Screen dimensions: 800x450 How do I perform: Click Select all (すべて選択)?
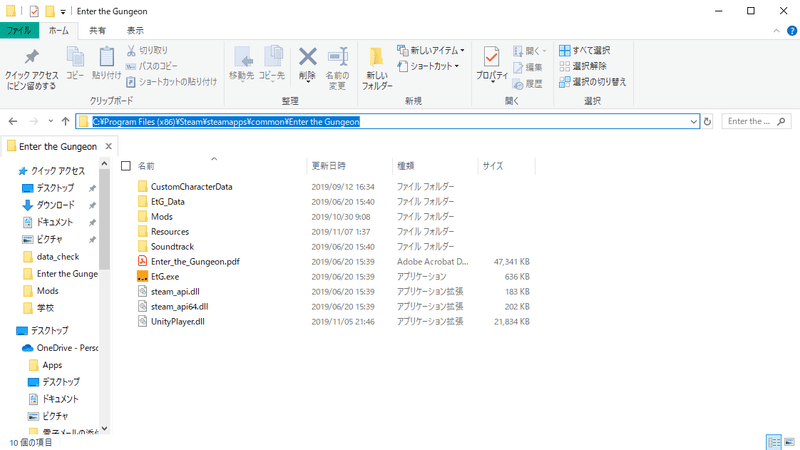click(585, 51)
